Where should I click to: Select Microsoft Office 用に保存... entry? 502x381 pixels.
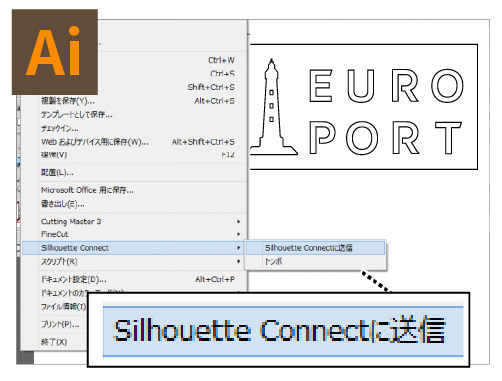[133, 190]
